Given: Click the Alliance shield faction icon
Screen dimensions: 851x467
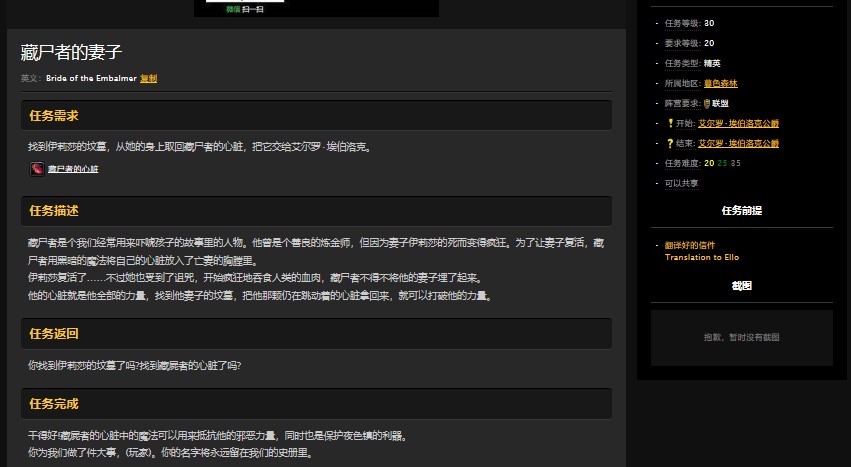Looking at the screenshot, I should point(707,103).
